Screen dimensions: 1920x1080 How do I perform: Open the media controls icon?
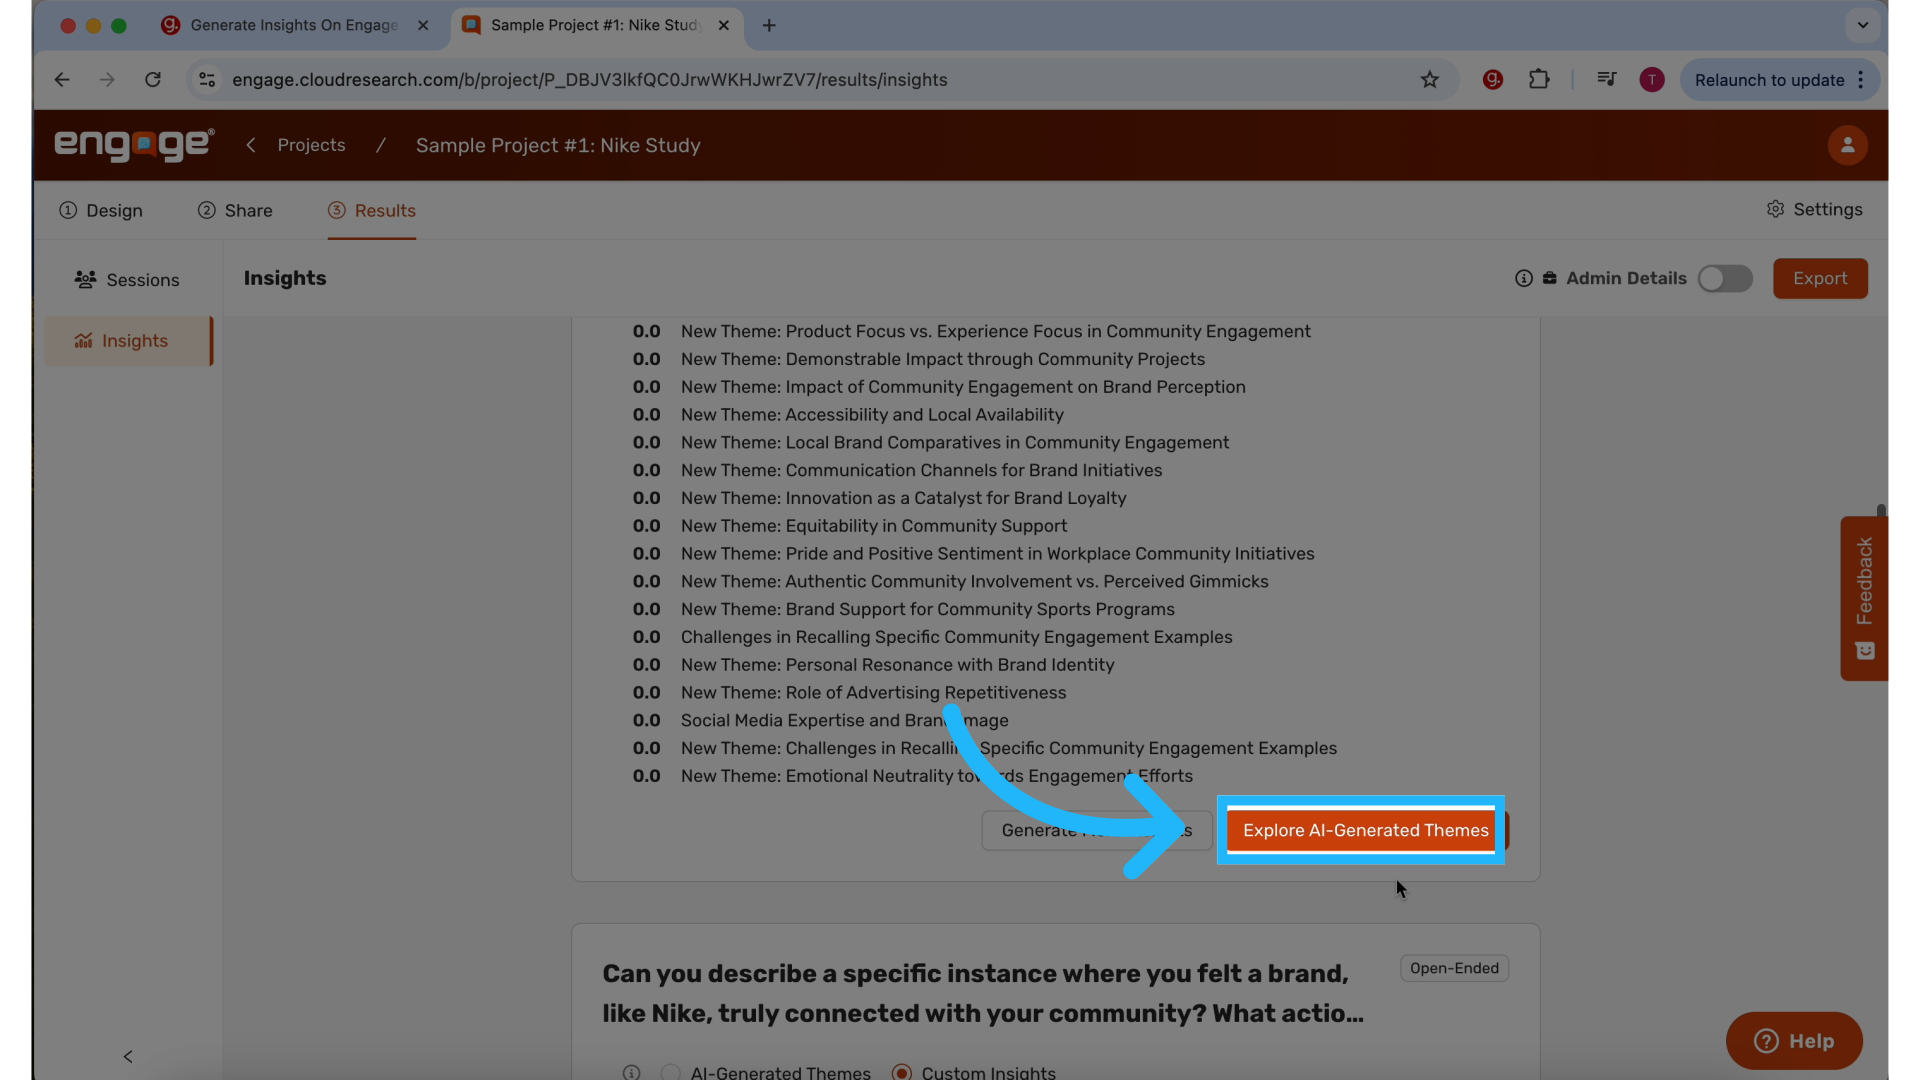pos(1607,80)
